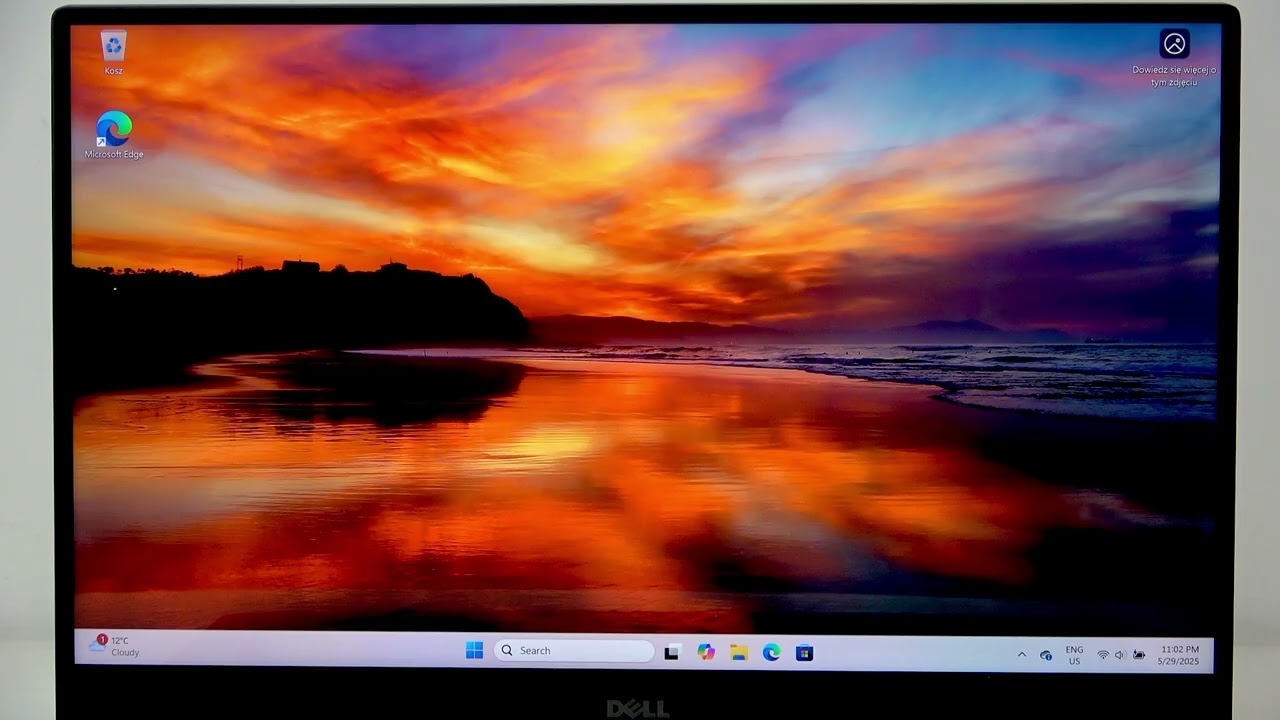Show hidden system tray icons
This screenshot has height=720, width=1280.
(1021, 655)
